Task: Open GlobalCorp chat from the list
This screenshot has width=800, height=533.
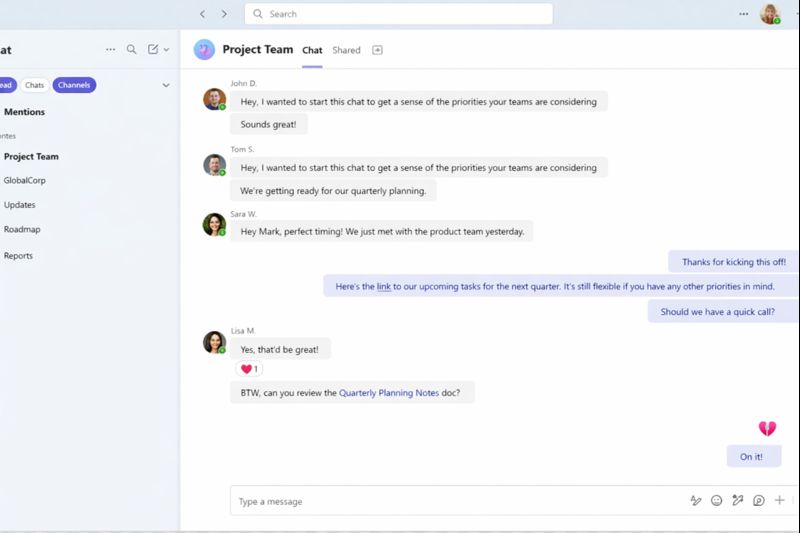Action: pyautogui.click(x=25, y=181)
